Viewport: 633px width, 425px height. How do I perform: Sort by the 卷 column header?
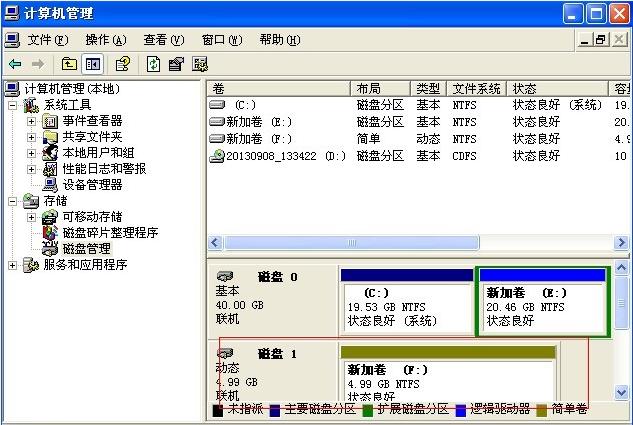279,88
